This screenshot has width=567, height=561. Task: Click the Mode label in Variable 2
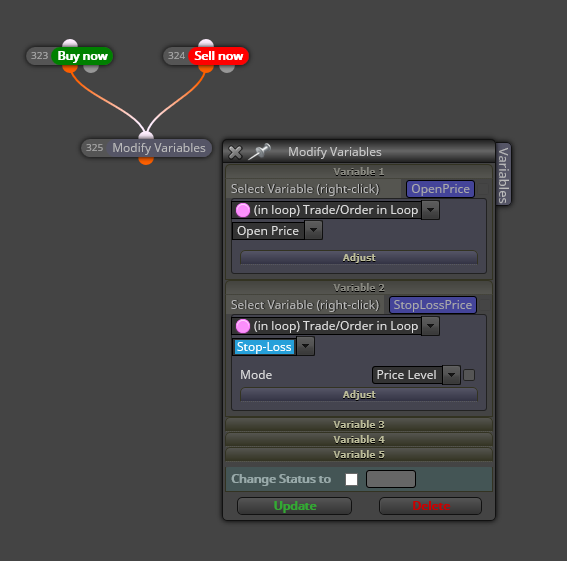(x=256, y=375)
